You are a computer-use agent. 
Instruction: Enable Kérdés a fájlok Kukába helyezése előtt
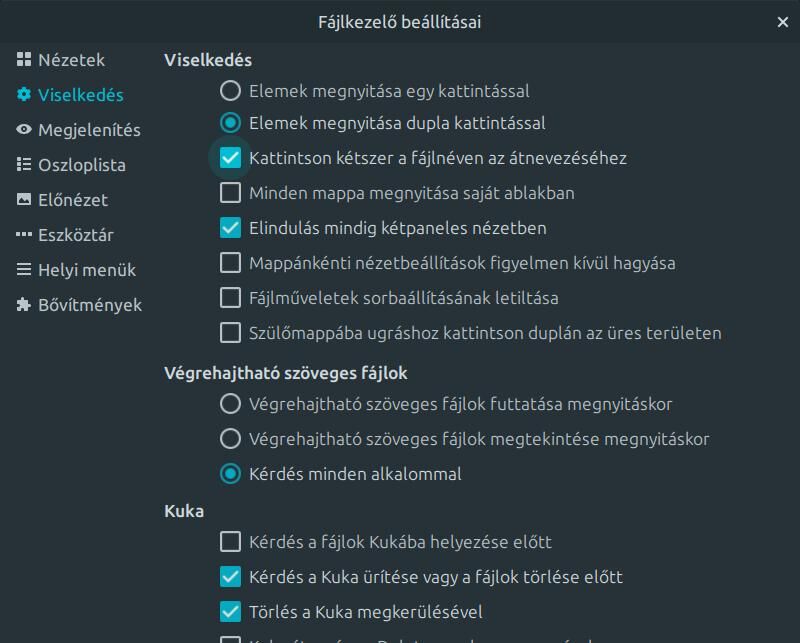coord(230,542)
